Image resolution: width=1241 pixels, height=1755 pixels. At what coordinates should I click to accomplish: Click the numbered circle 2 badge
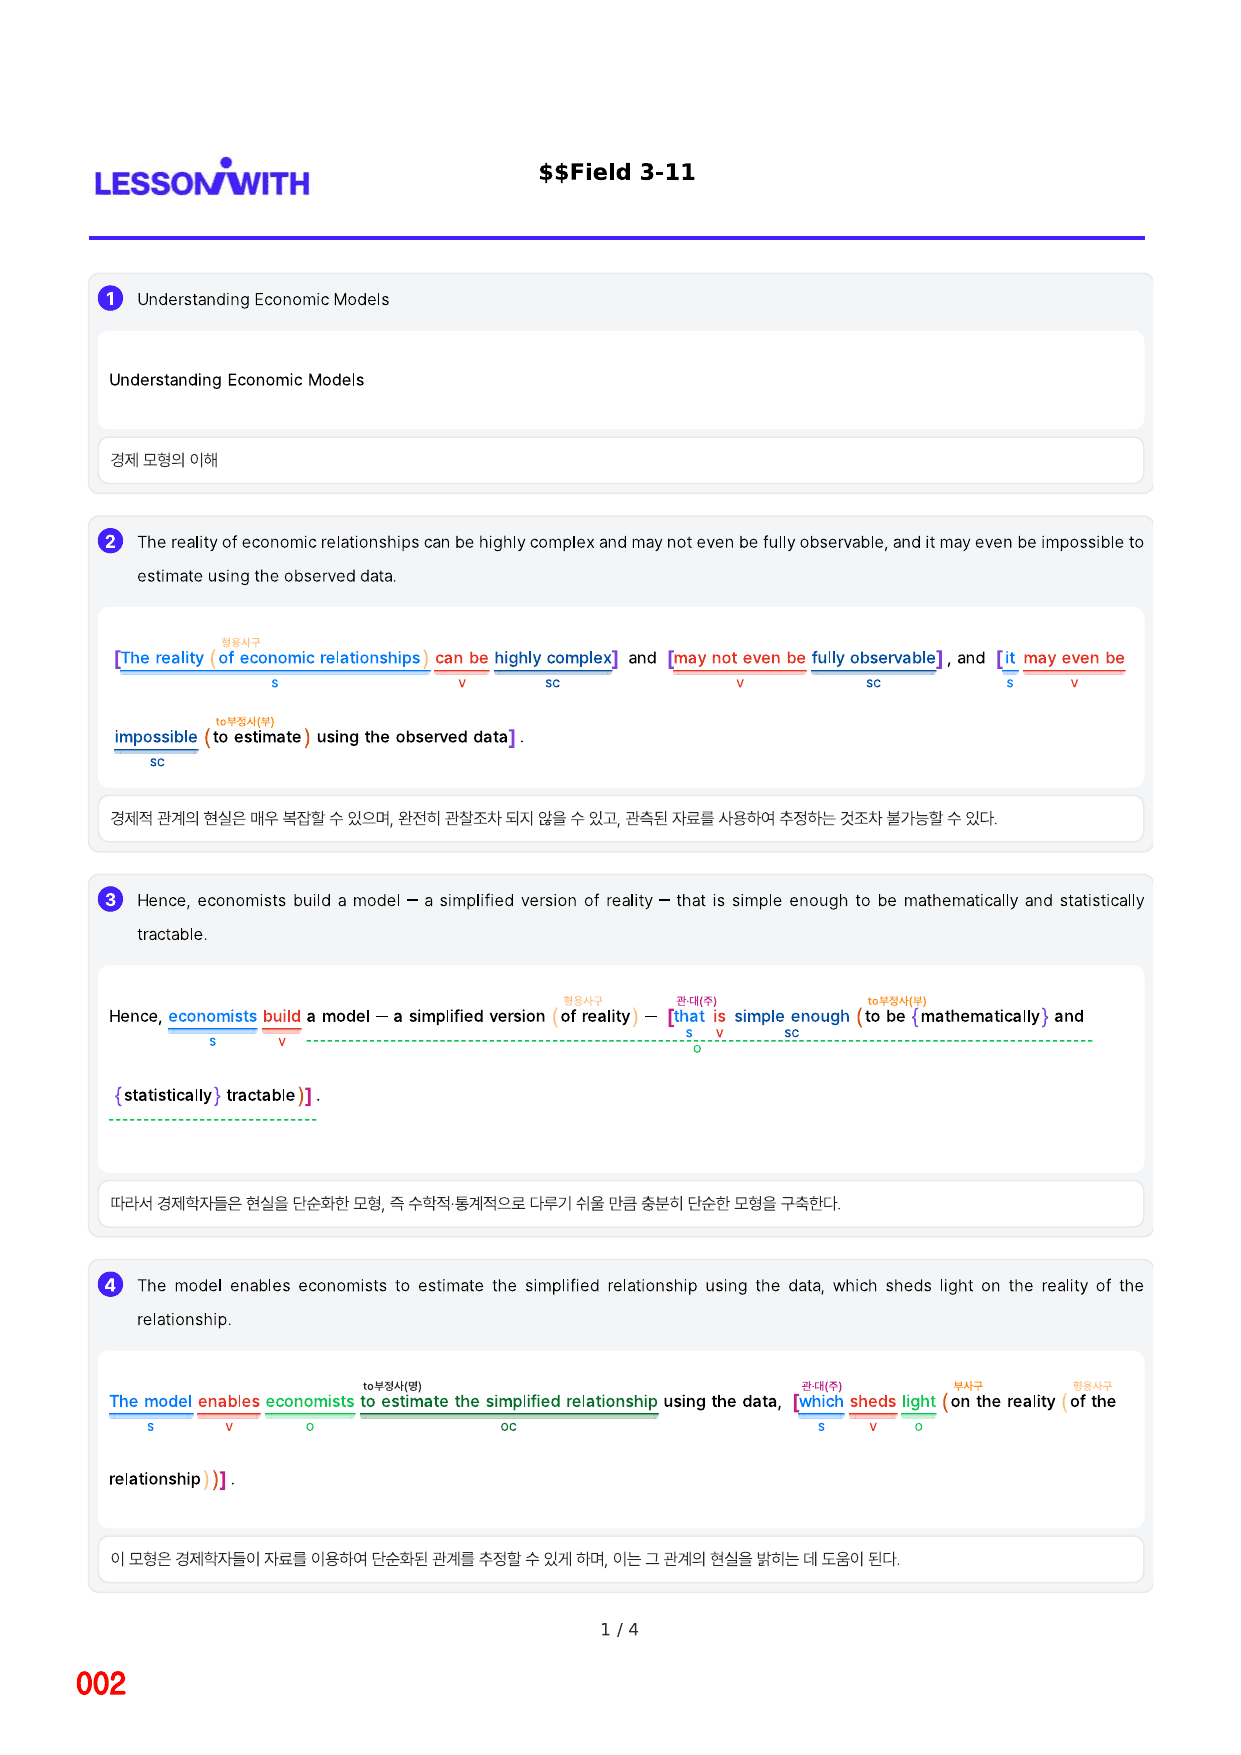(110, 541)
